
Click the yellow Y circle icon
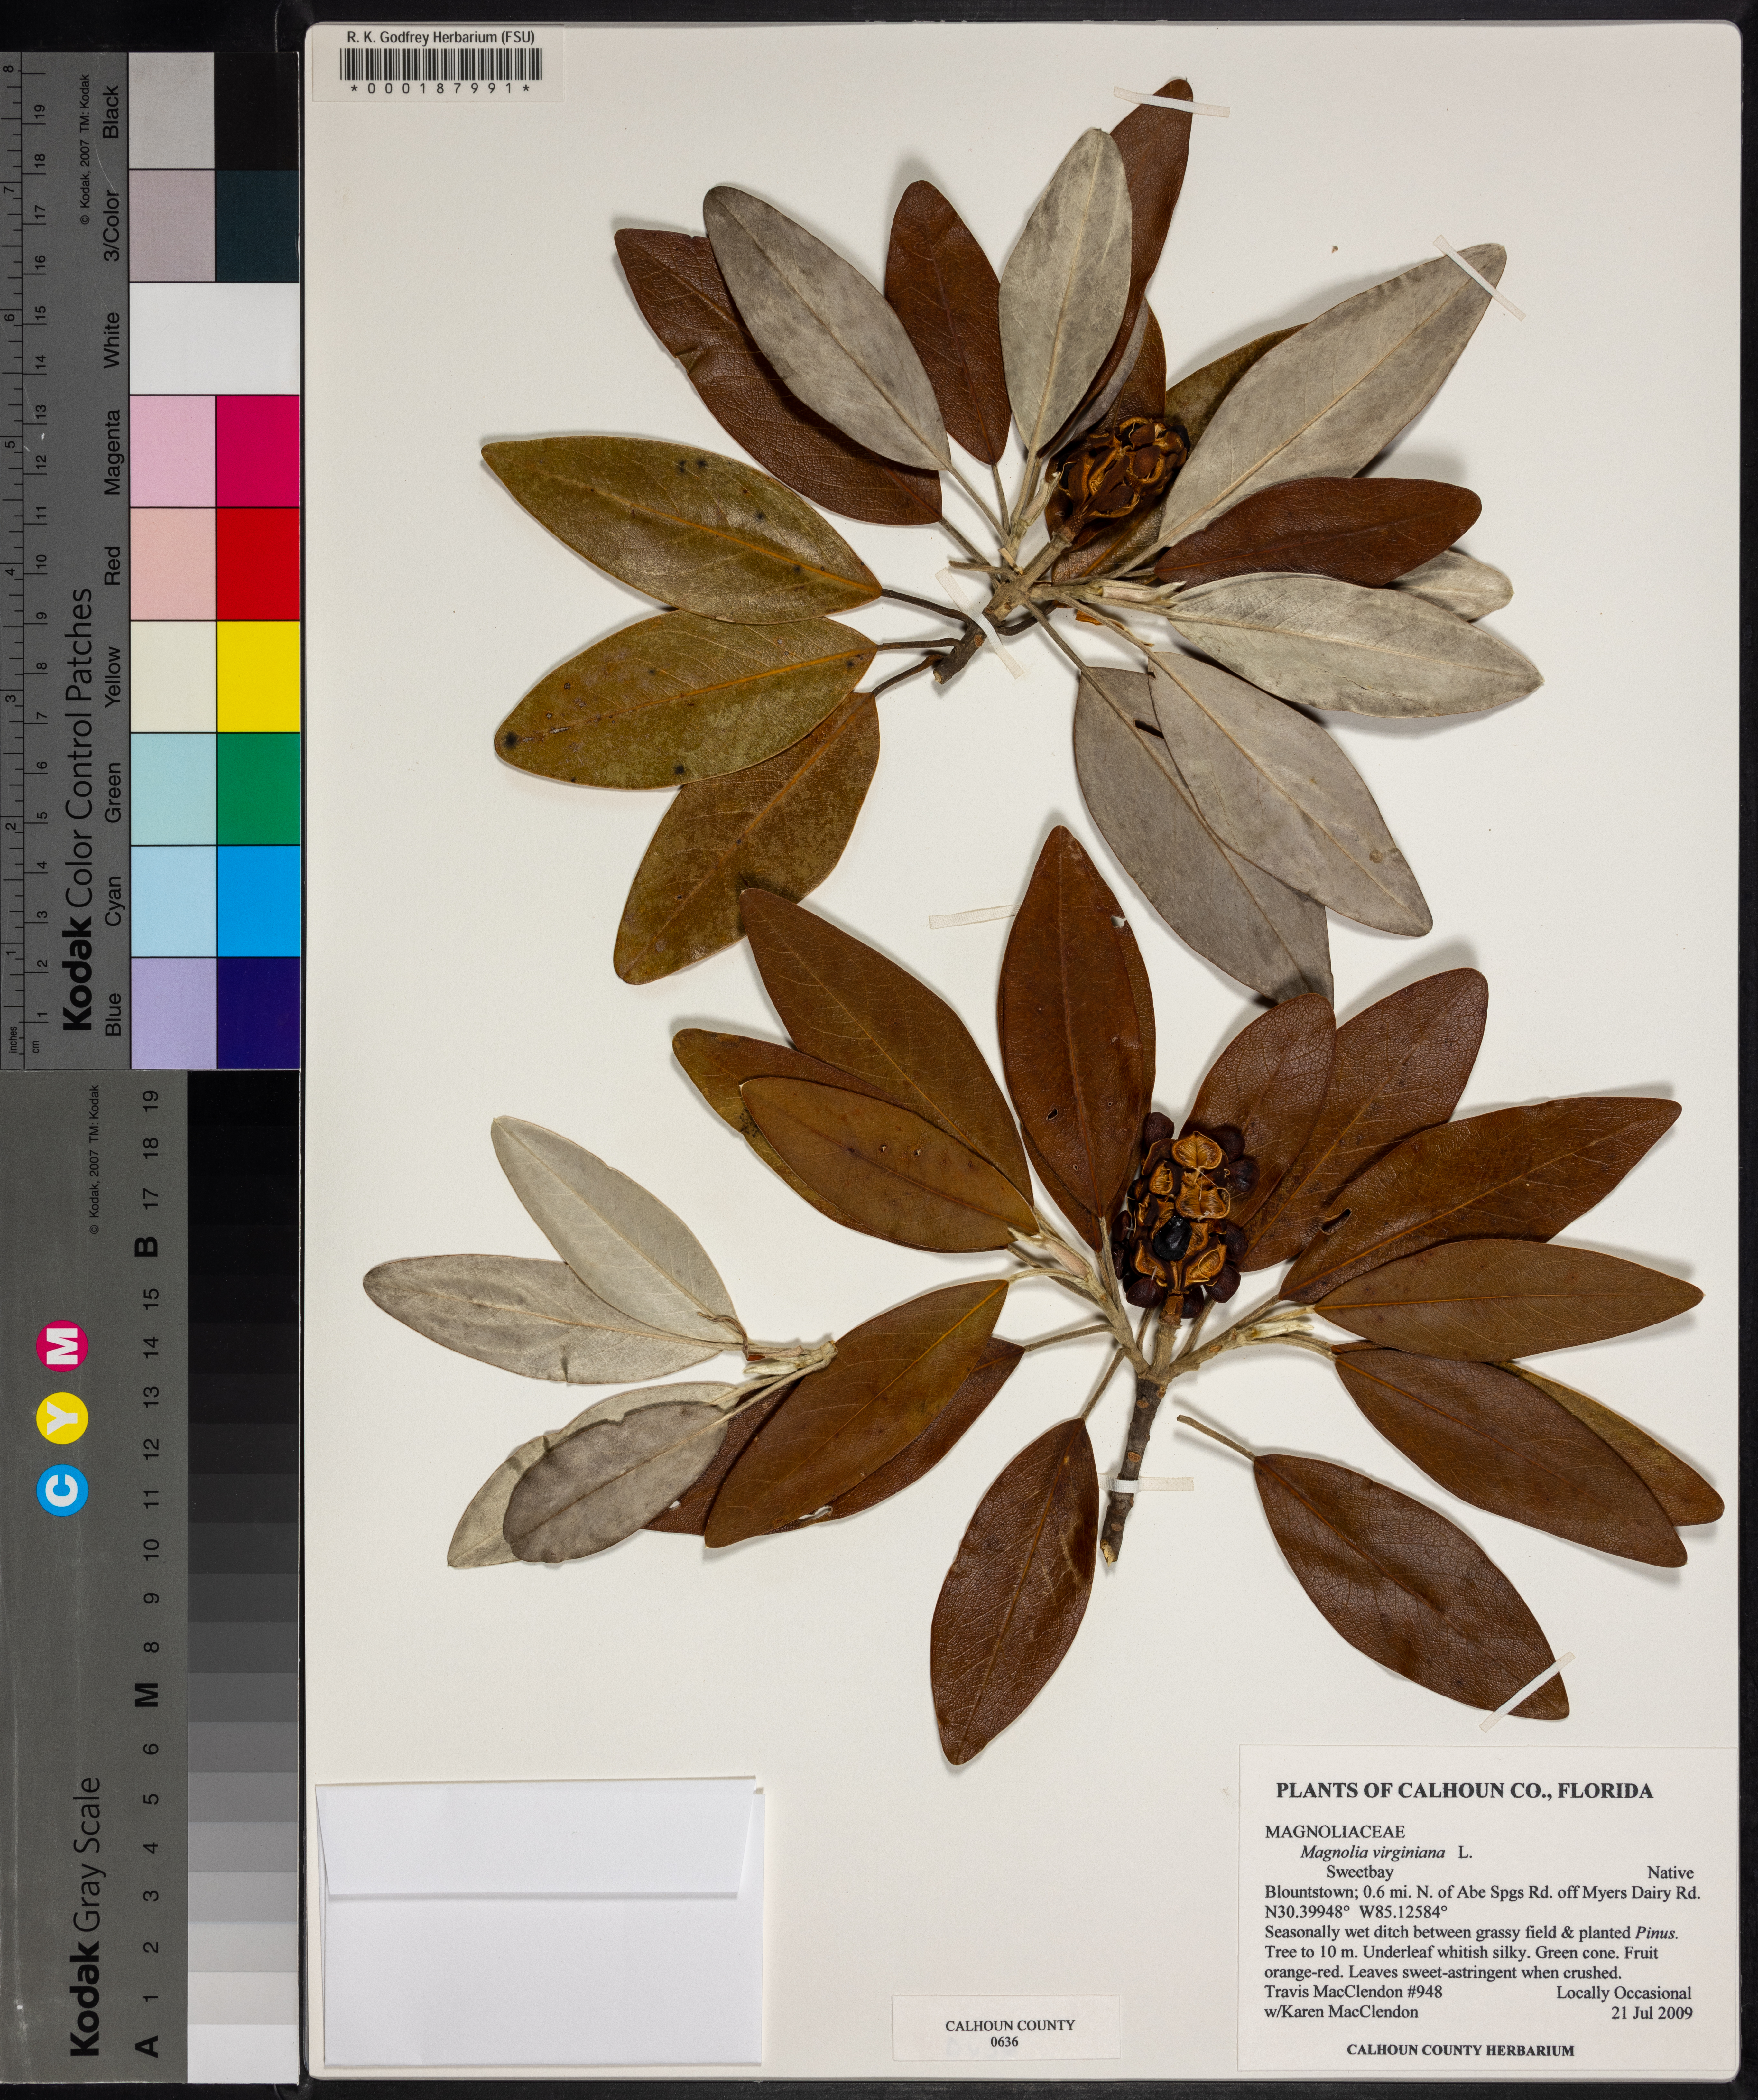tap(62, 1415)
